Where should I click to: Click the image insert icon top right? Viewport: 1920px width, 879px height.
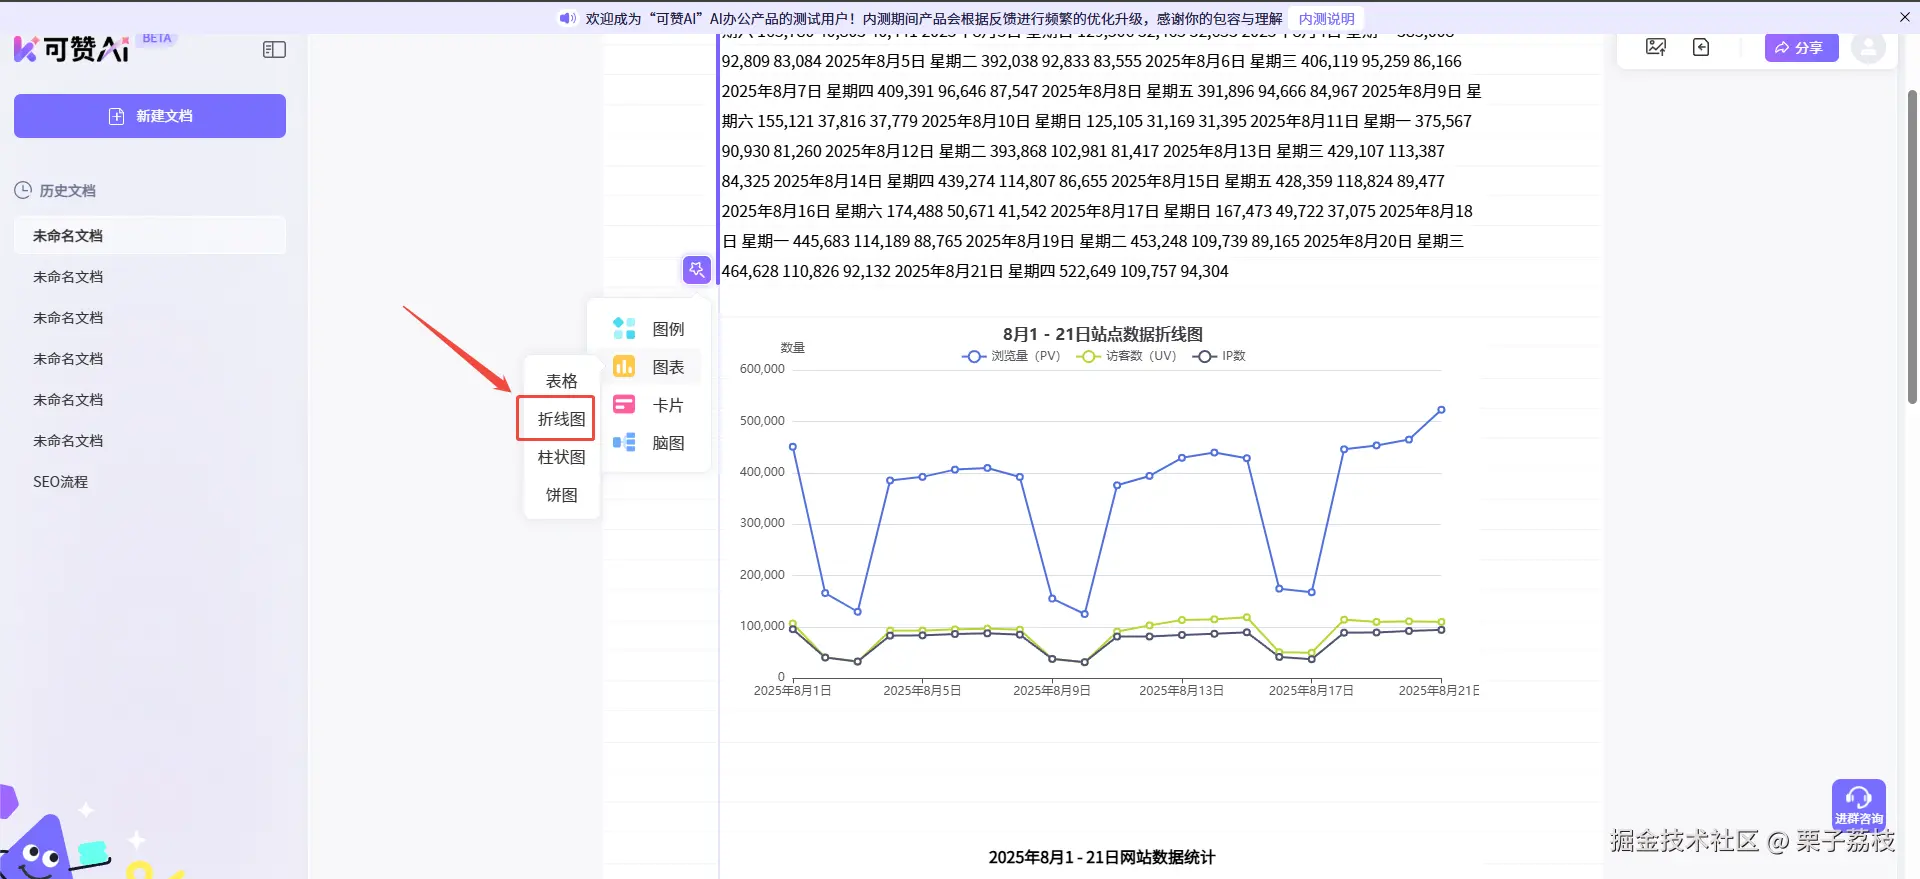[x=1656, y=47]
